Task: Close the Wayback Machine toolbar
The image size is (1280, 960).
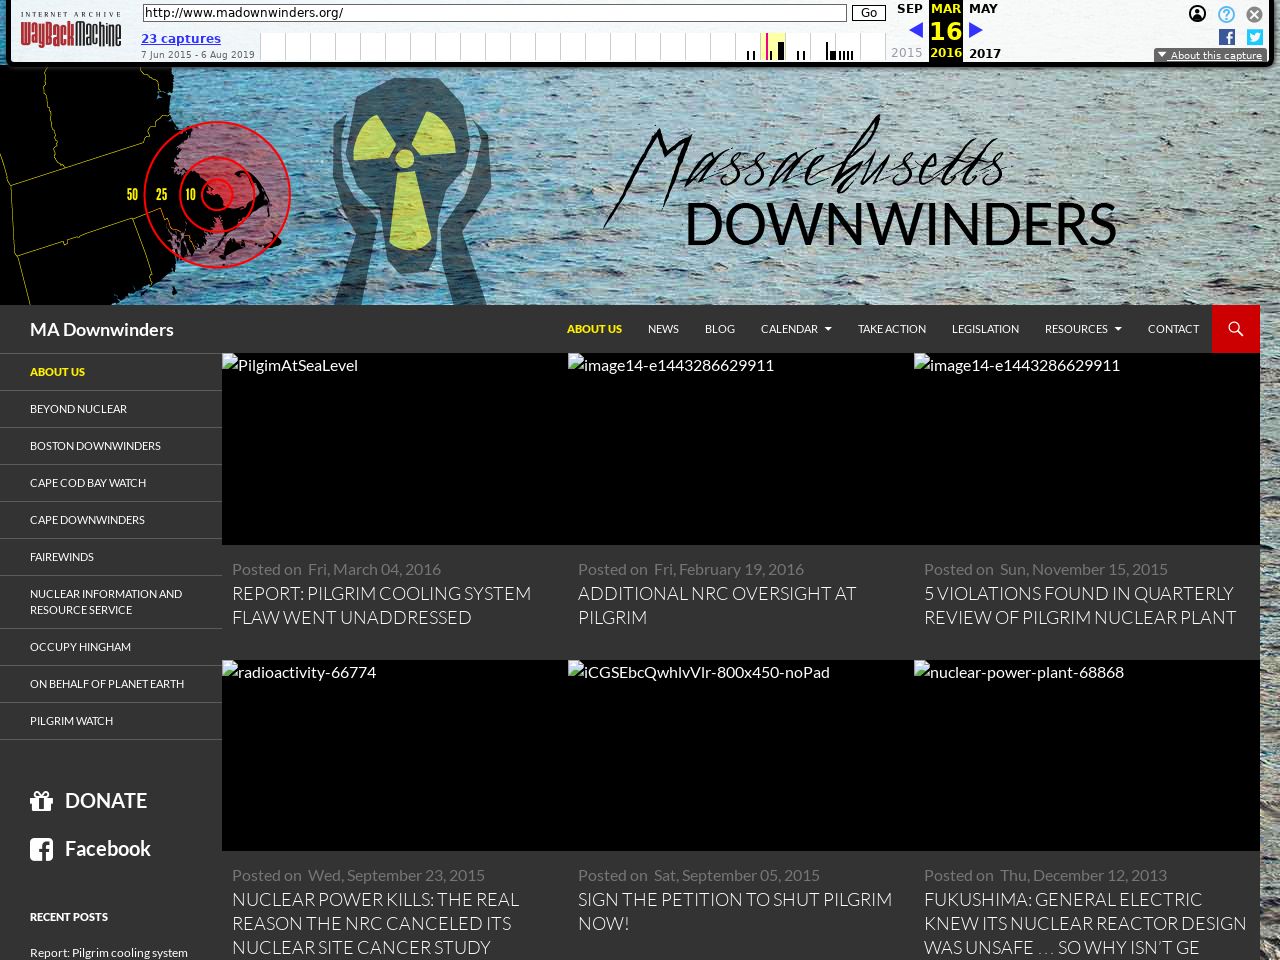Action: pyautogui.click(x=1254, y=15)
